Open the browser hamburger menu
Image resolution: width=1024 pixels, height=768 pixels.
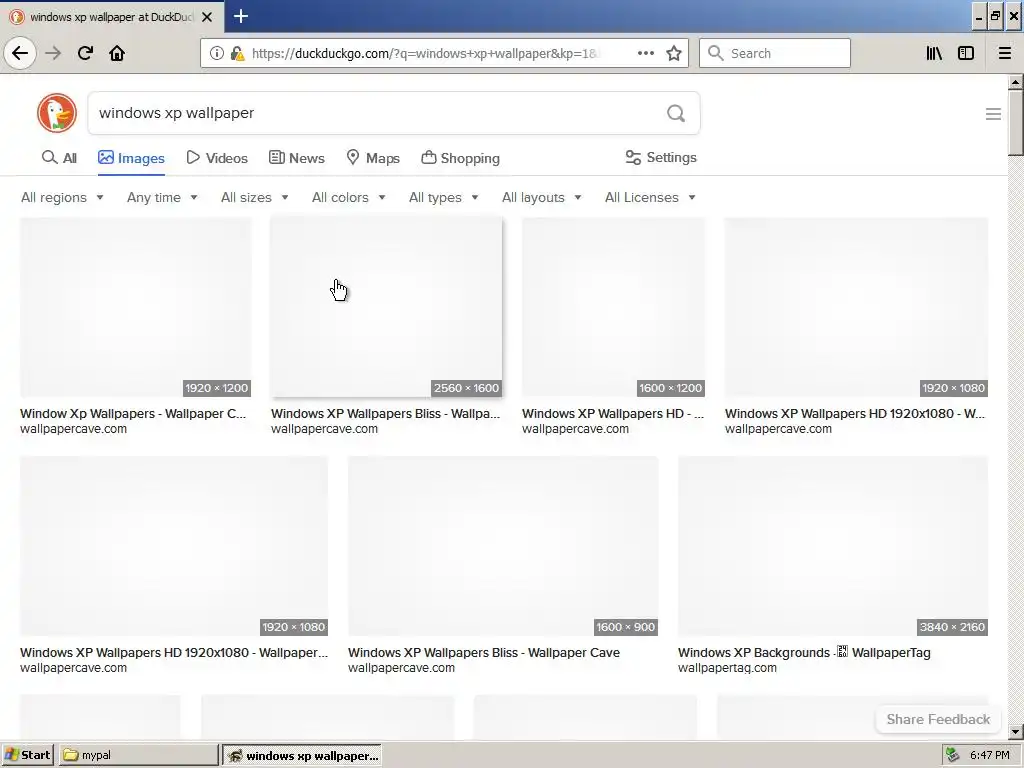[x=1004, y=53]
